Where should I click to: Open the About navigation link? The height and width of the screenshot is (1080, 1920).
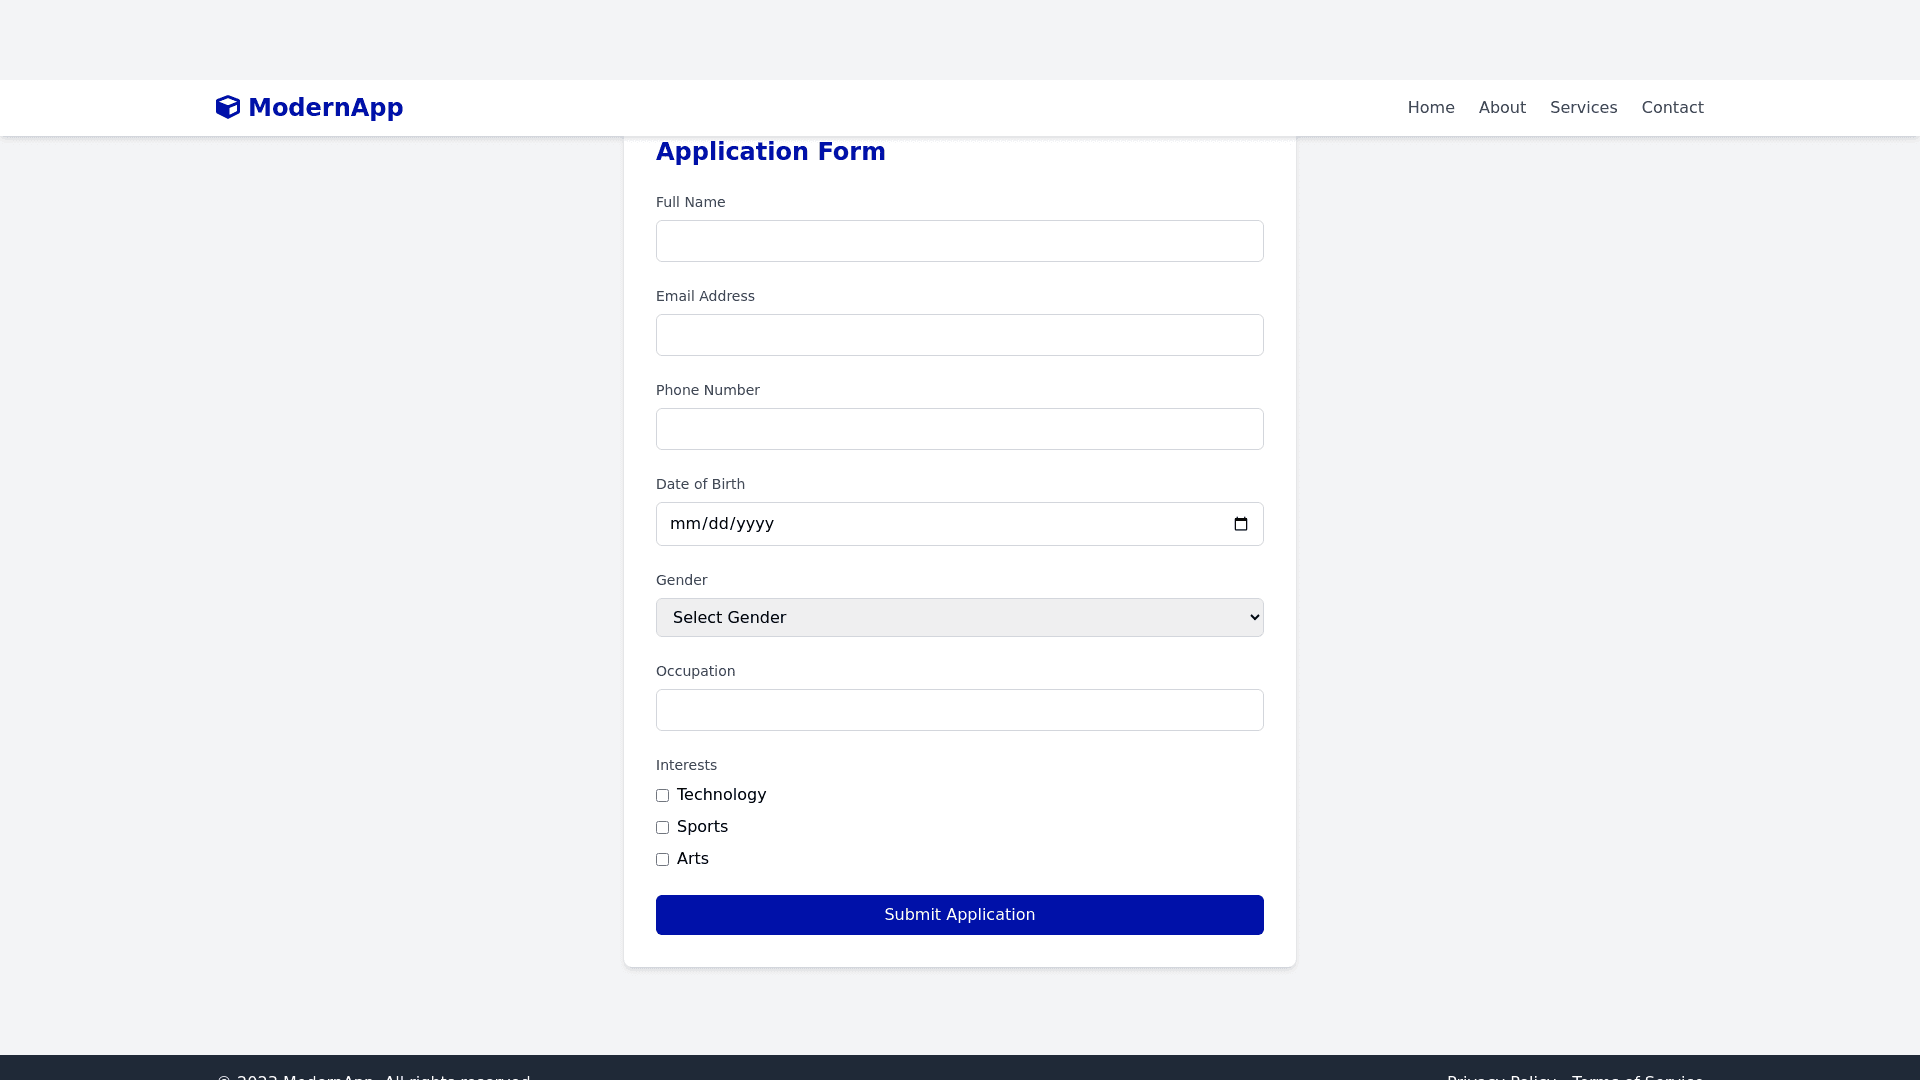click(1501, 108)
